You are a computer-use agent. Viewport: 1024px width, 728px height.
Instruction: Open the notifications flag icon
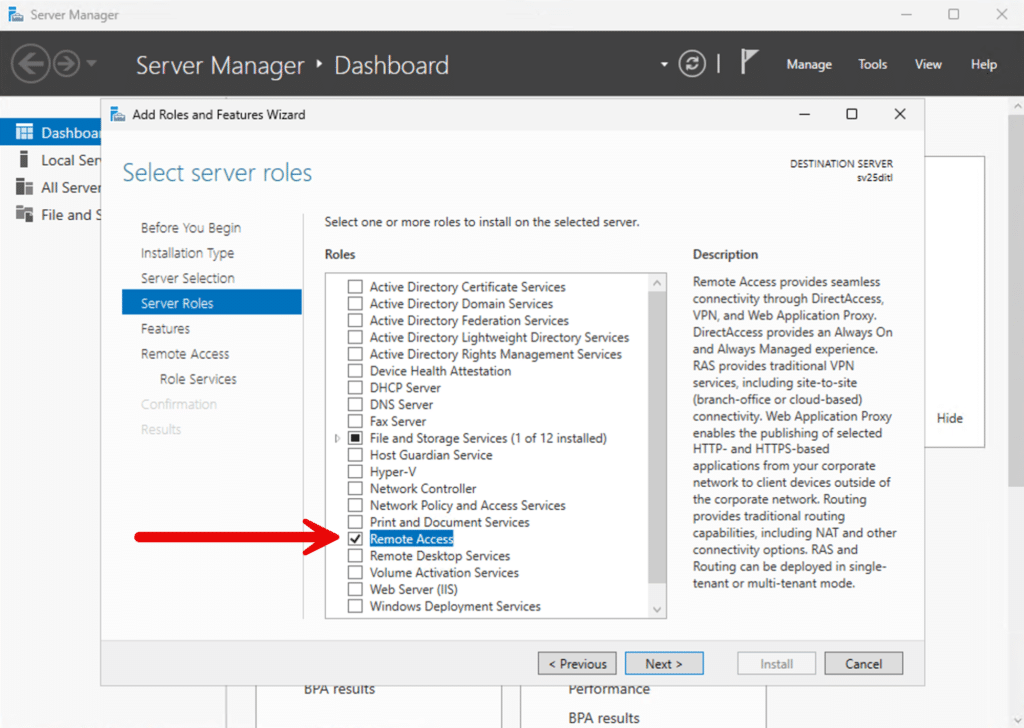pos(751,61)
